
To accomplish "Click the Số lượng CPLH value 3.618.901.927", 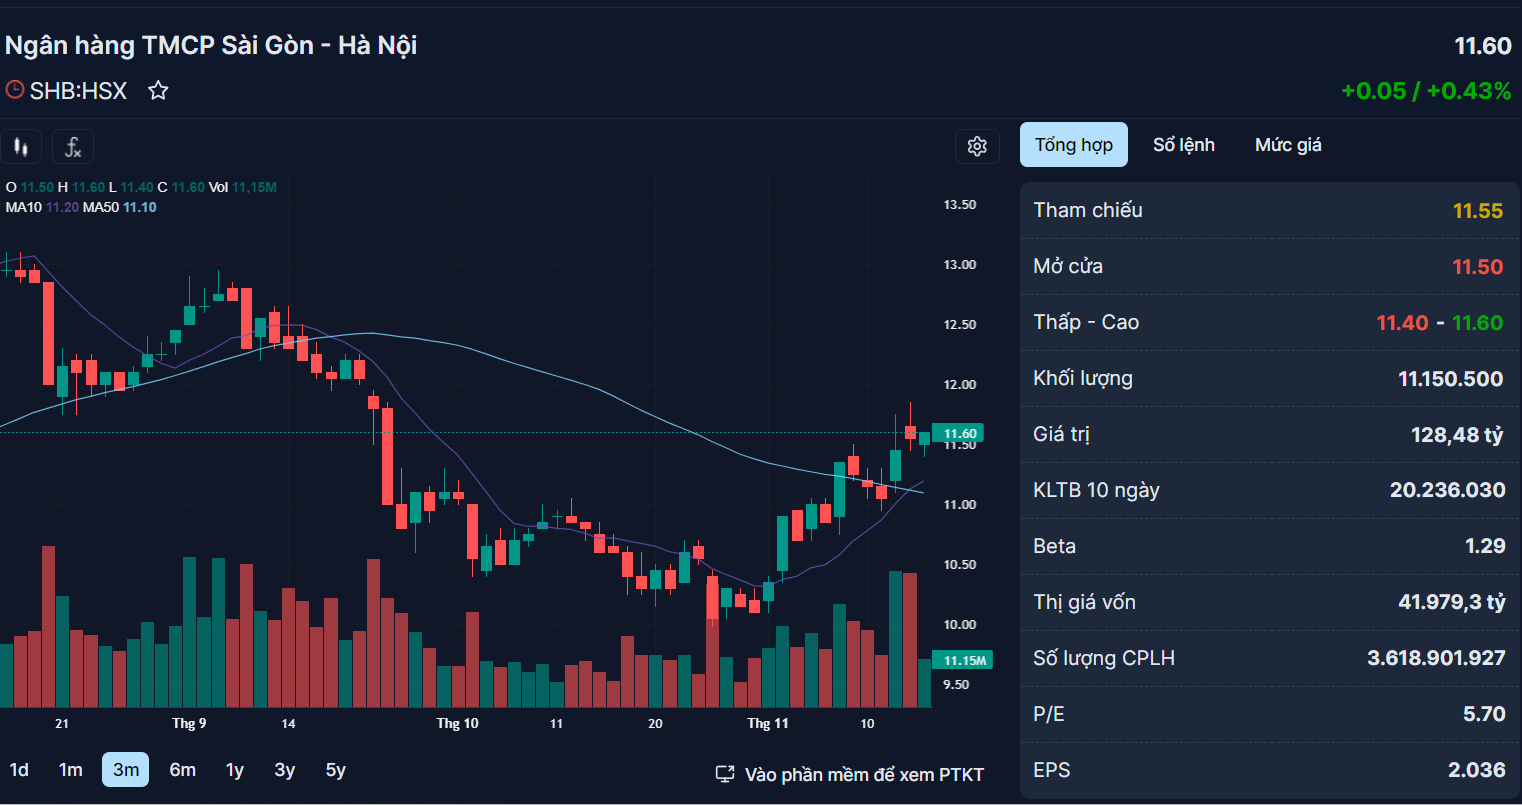I will (1436, 658).
